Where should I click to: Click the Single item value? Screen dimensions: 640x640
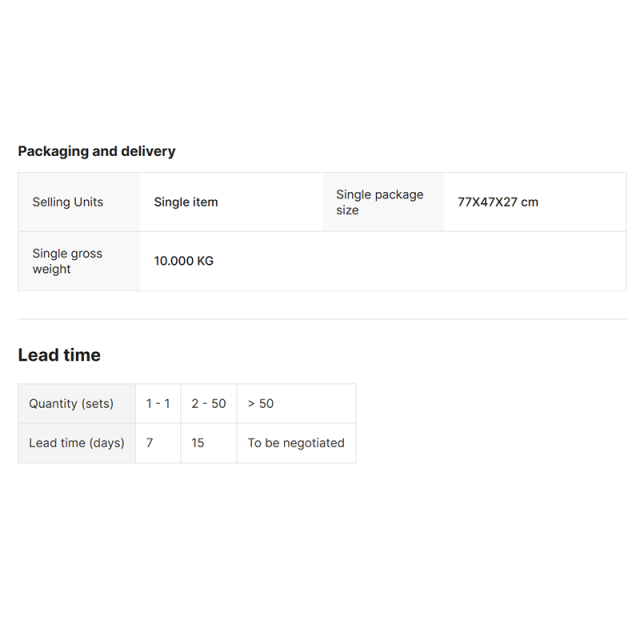pyautogui.click(x=186, y=202)
